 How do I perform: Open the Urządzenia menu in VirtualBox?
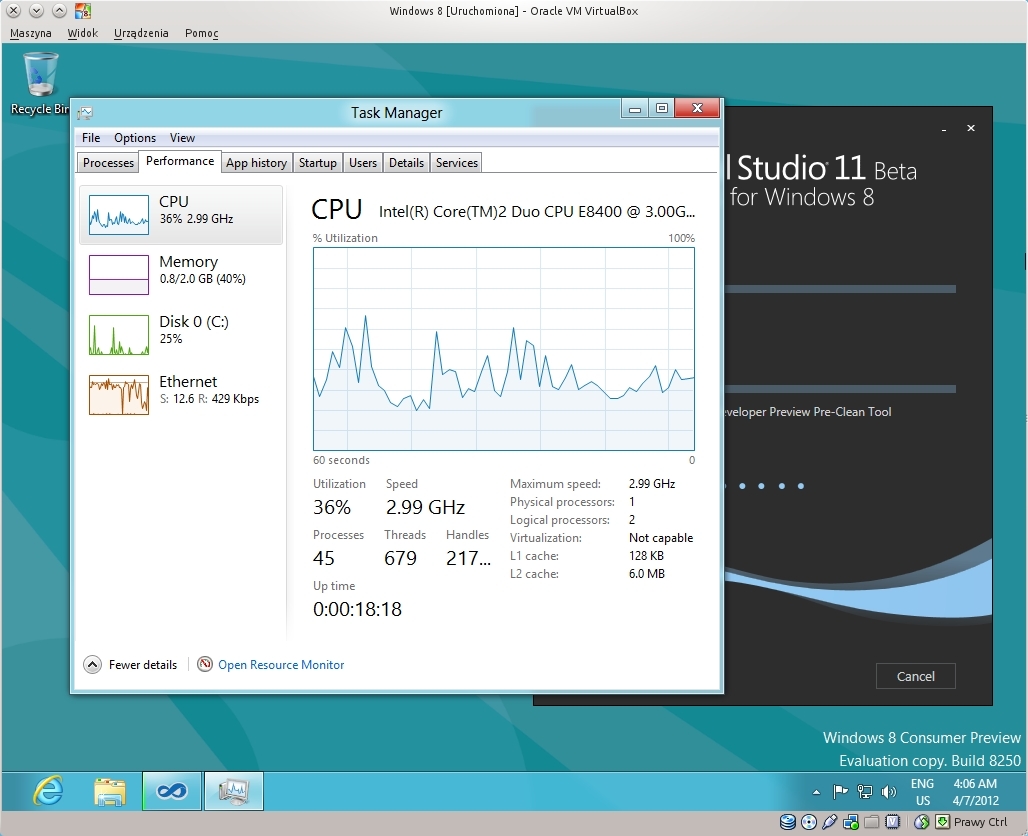[141, 33]
